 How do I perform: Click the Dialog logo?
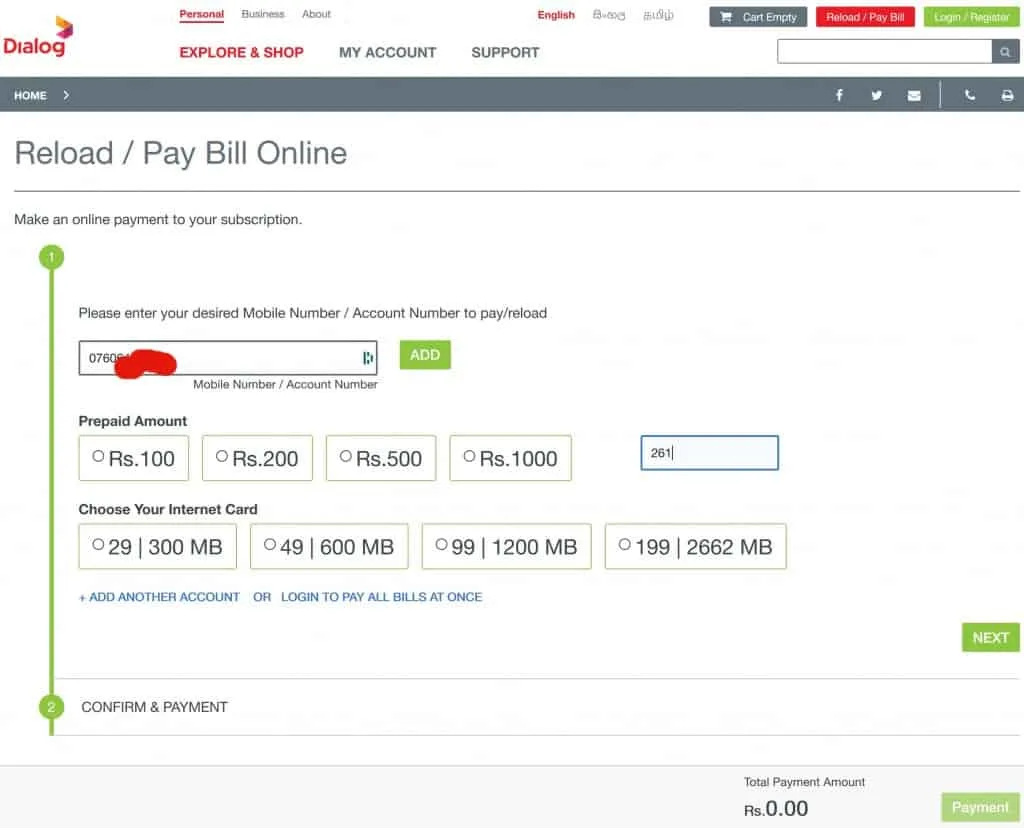(x=35, y=38)
